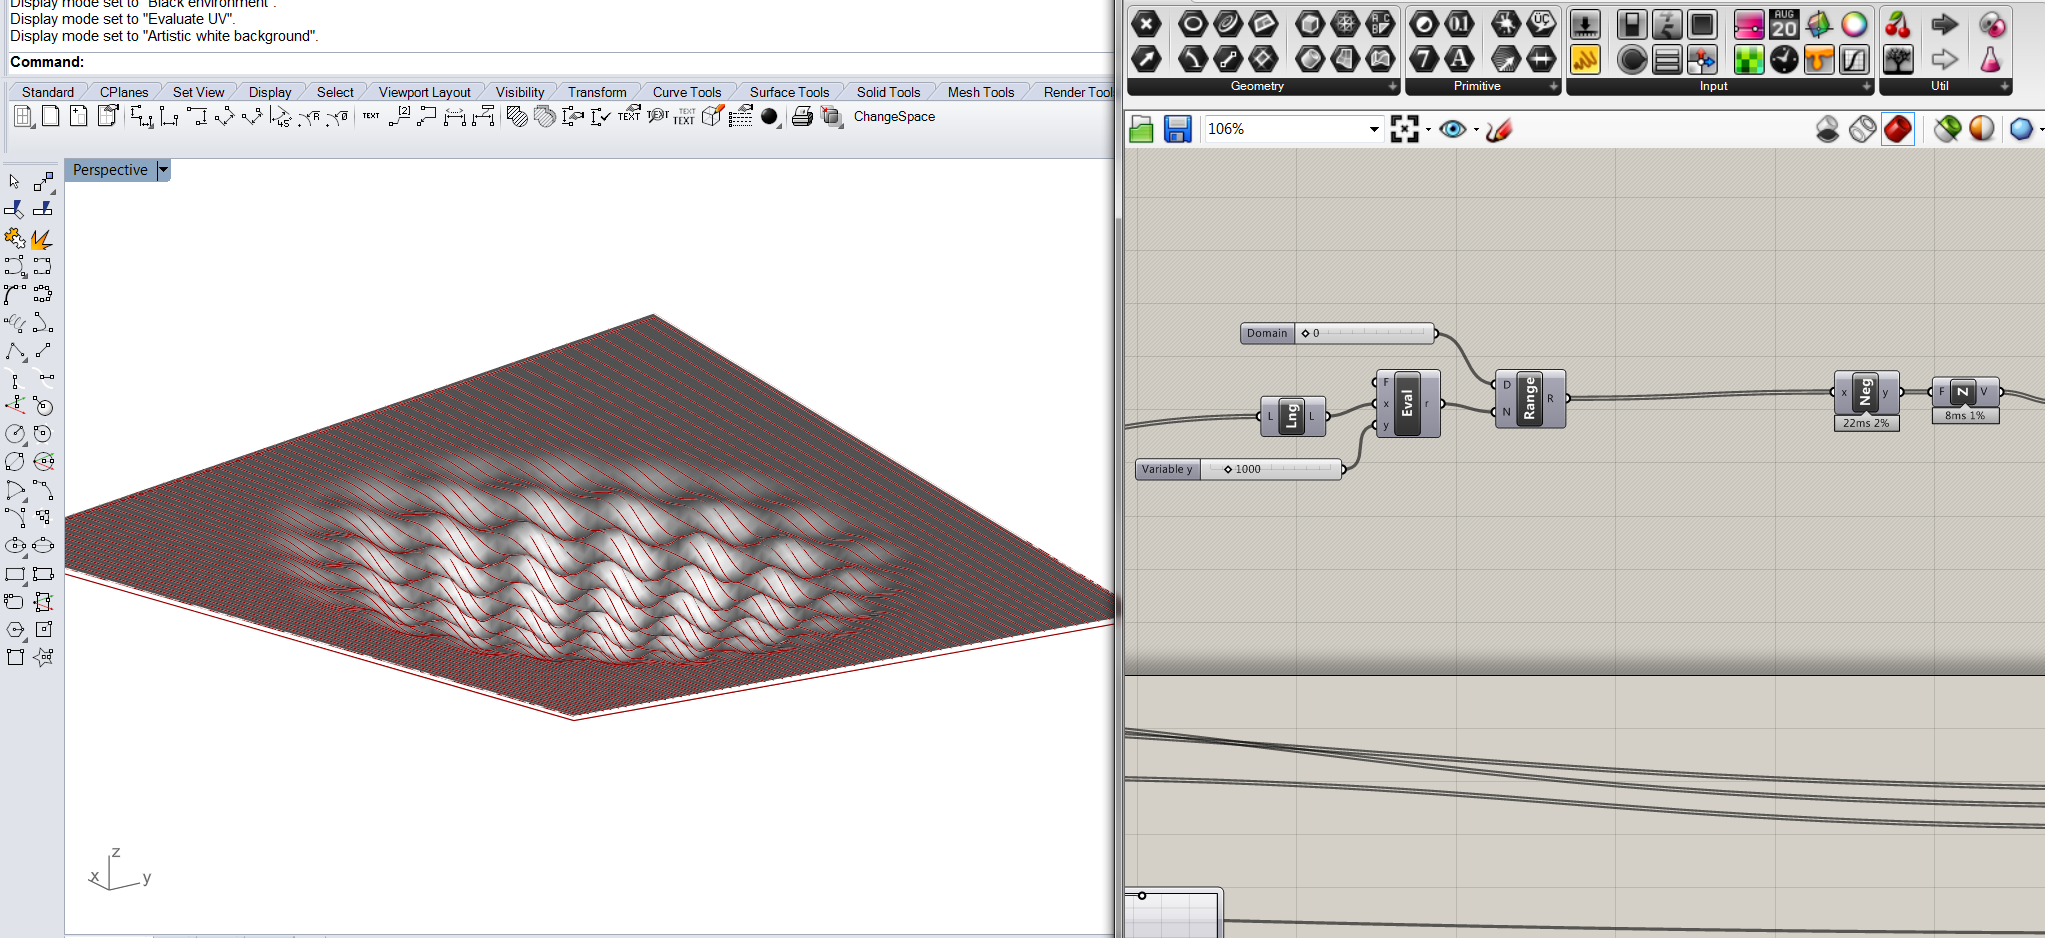The width and height of the screenshot is (2045, 938).
Task: Choose the Calendar 'AUG 20' input icon
Action: tap(1784, 24)
